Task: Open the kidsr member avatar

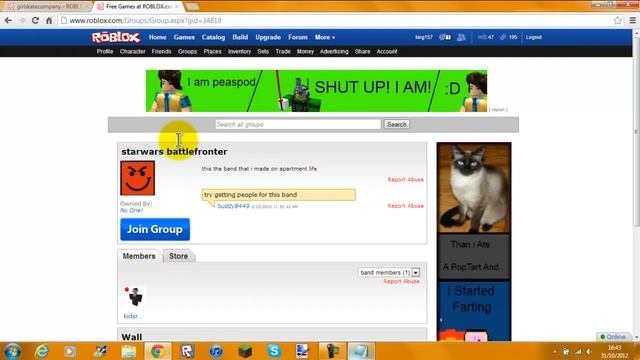Action: click(134, 297)
